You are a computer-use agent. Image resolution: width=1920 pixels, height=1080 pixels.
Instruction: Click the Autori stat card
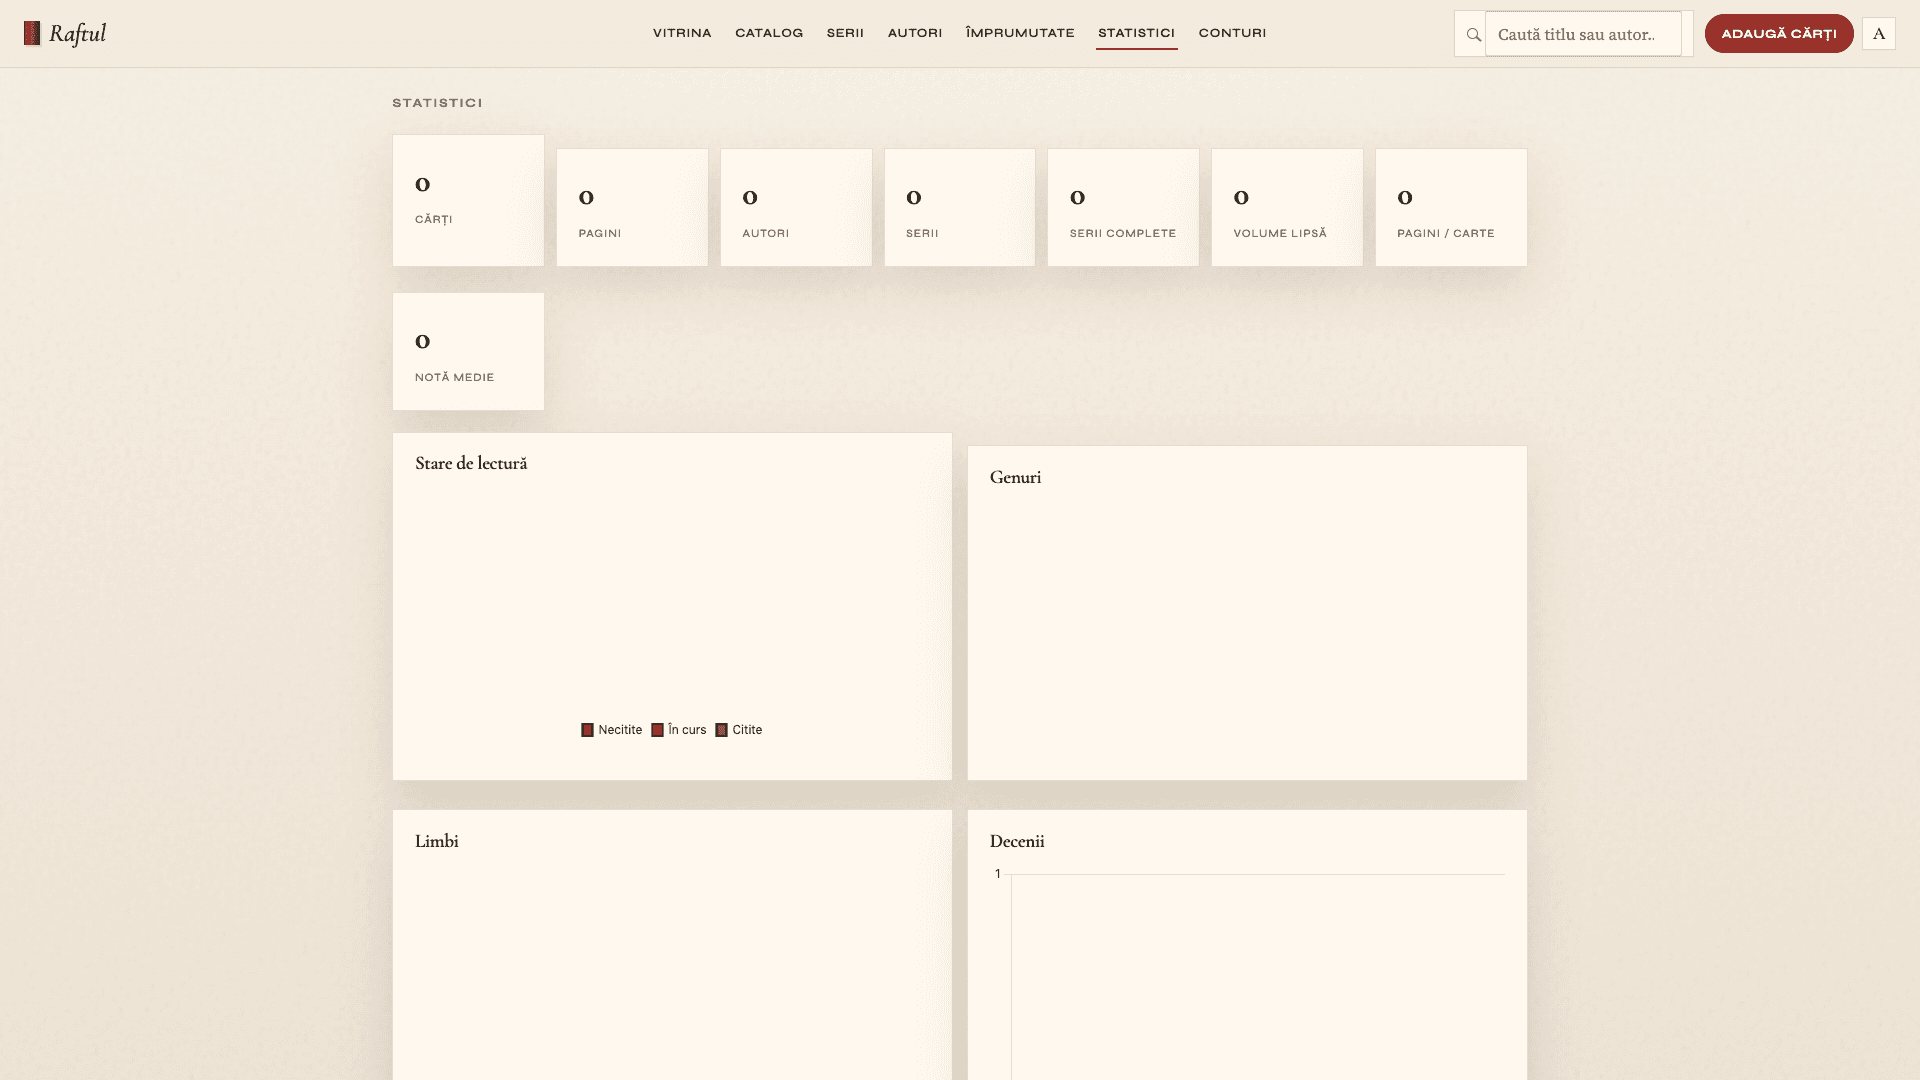pos(796,207)
